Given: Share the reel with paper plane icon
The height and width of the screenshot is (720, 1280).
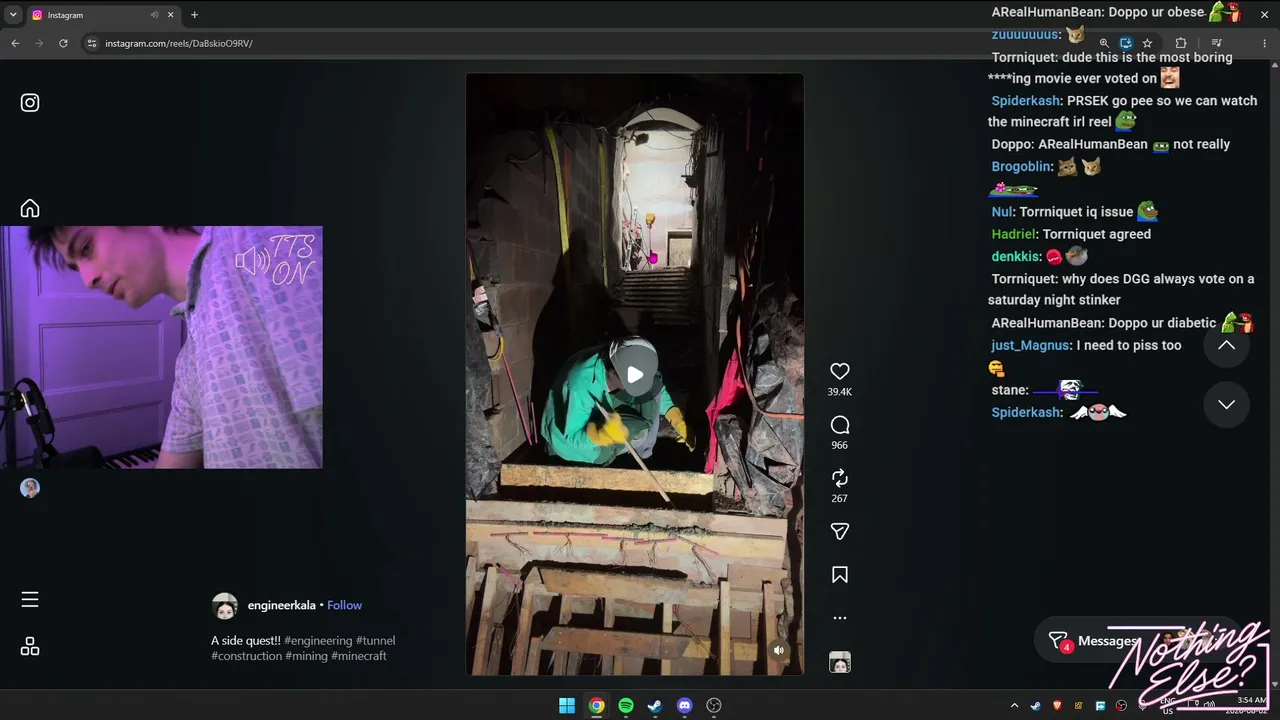Looking at the screenshot, I should tap(840, 531).
